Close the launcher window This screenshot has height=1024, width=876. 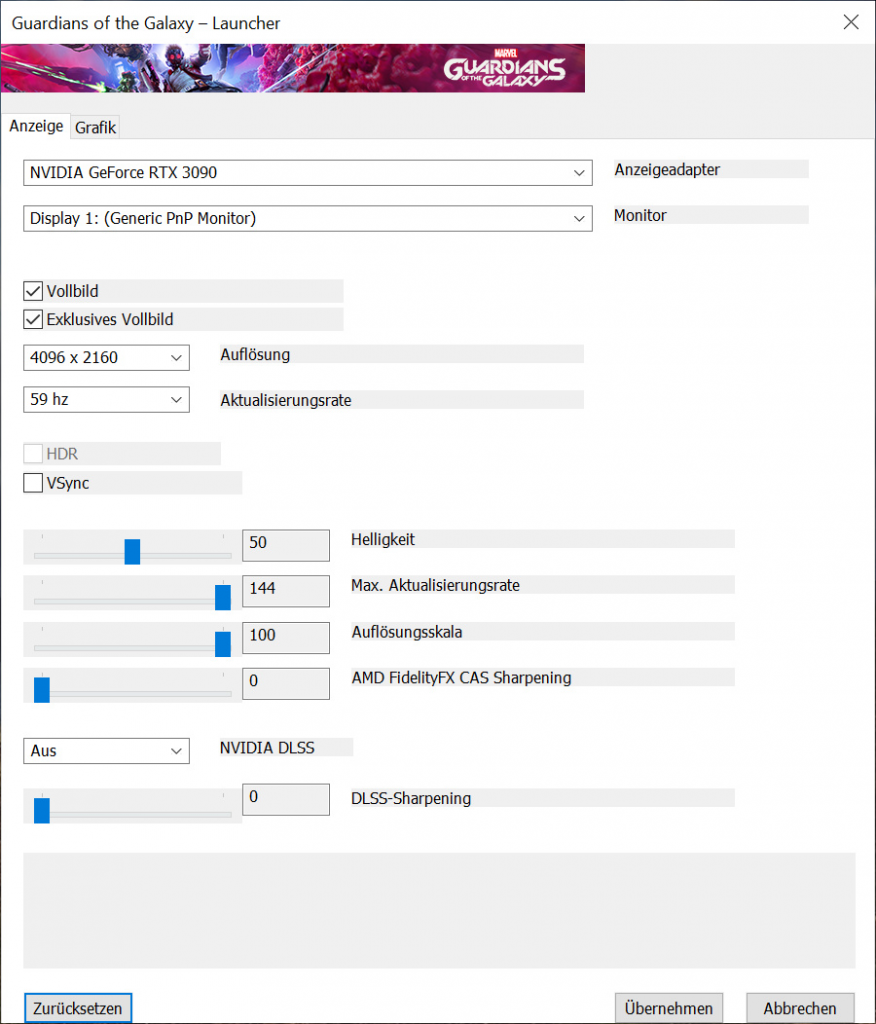[851, 22]
